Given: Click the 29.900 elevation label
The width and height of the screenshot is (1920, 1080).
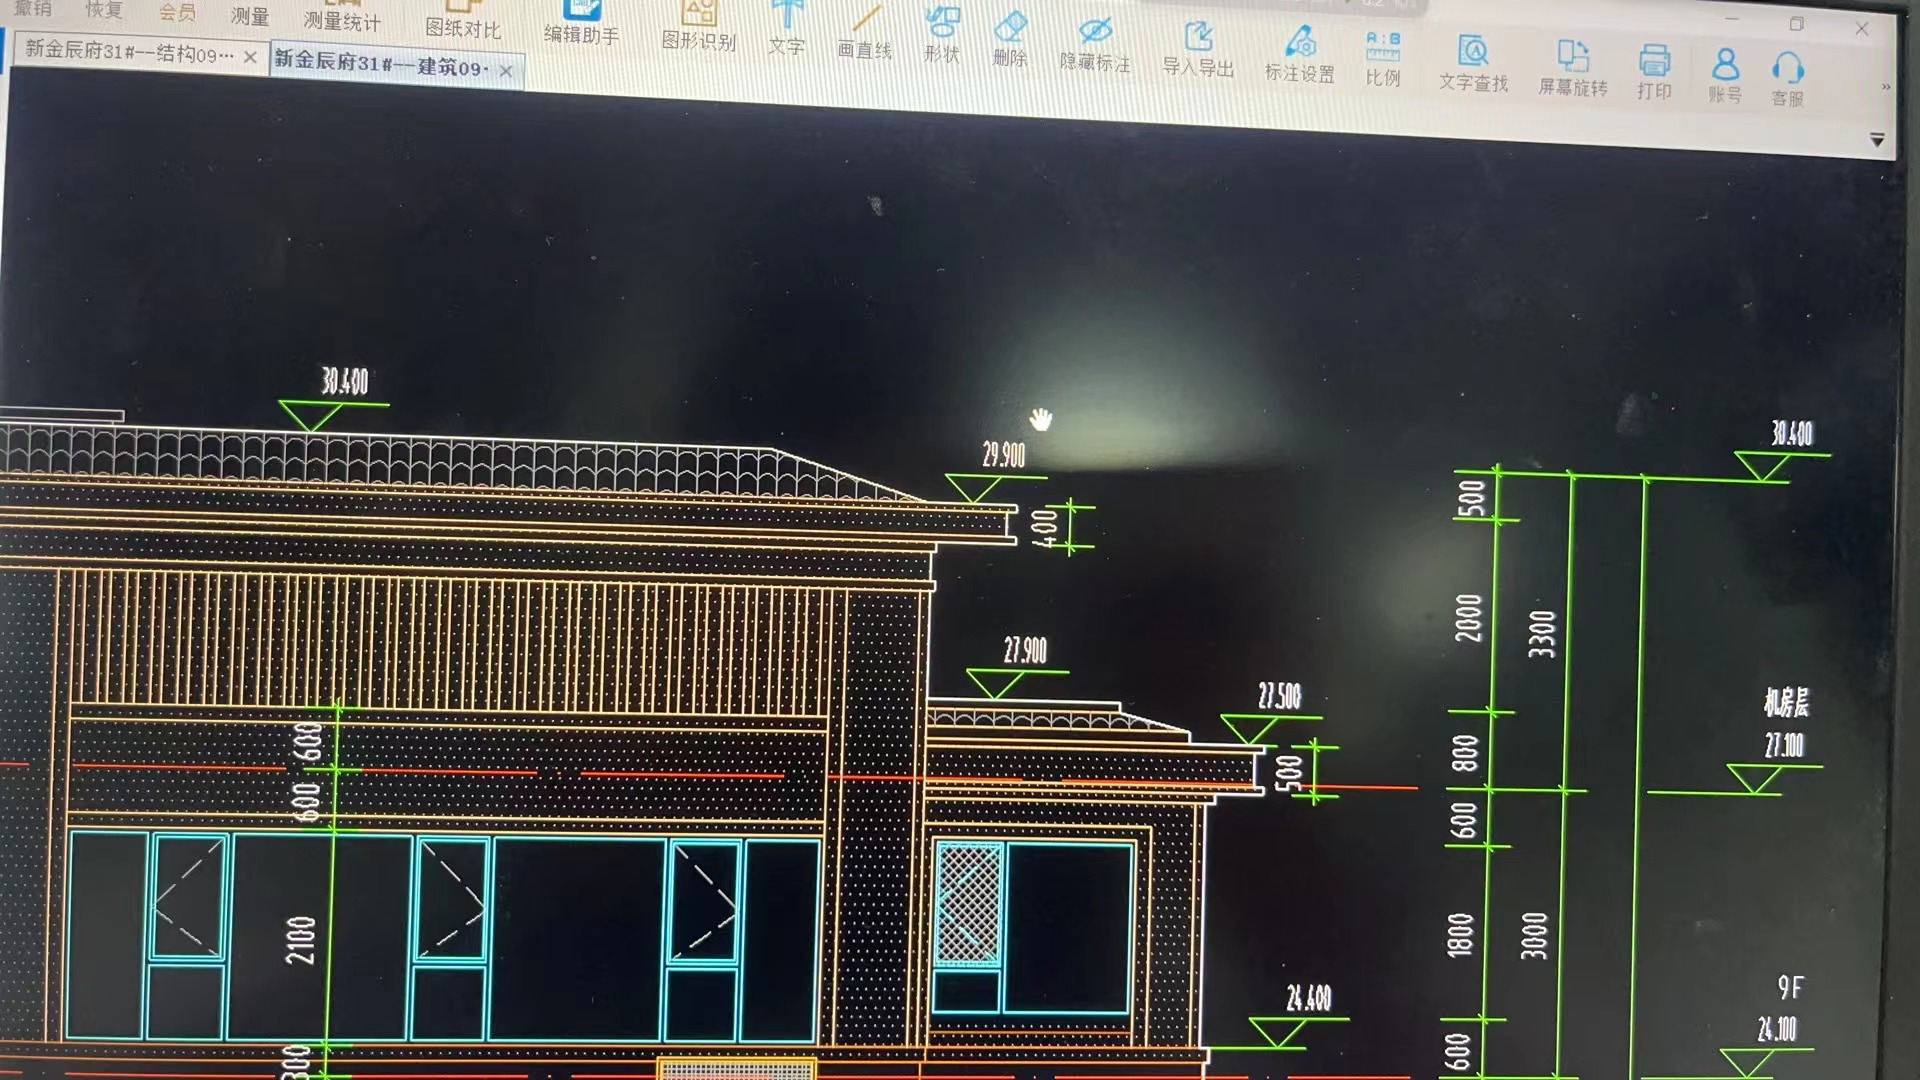Looking at the screenshot, I should pyautogui.click(x=1004, y=456).
